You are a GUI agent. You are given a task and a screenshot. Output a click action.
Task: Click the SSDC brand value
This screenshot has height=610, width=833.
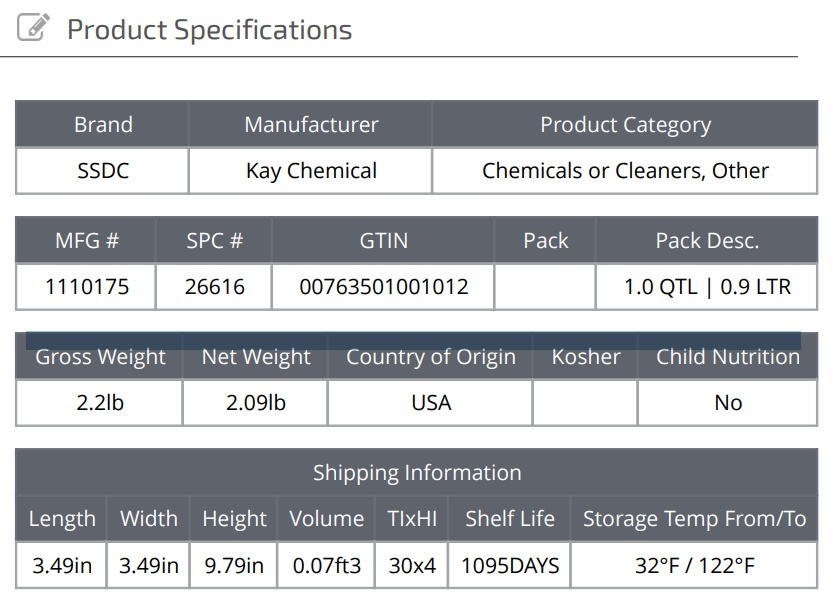(103, 171)
